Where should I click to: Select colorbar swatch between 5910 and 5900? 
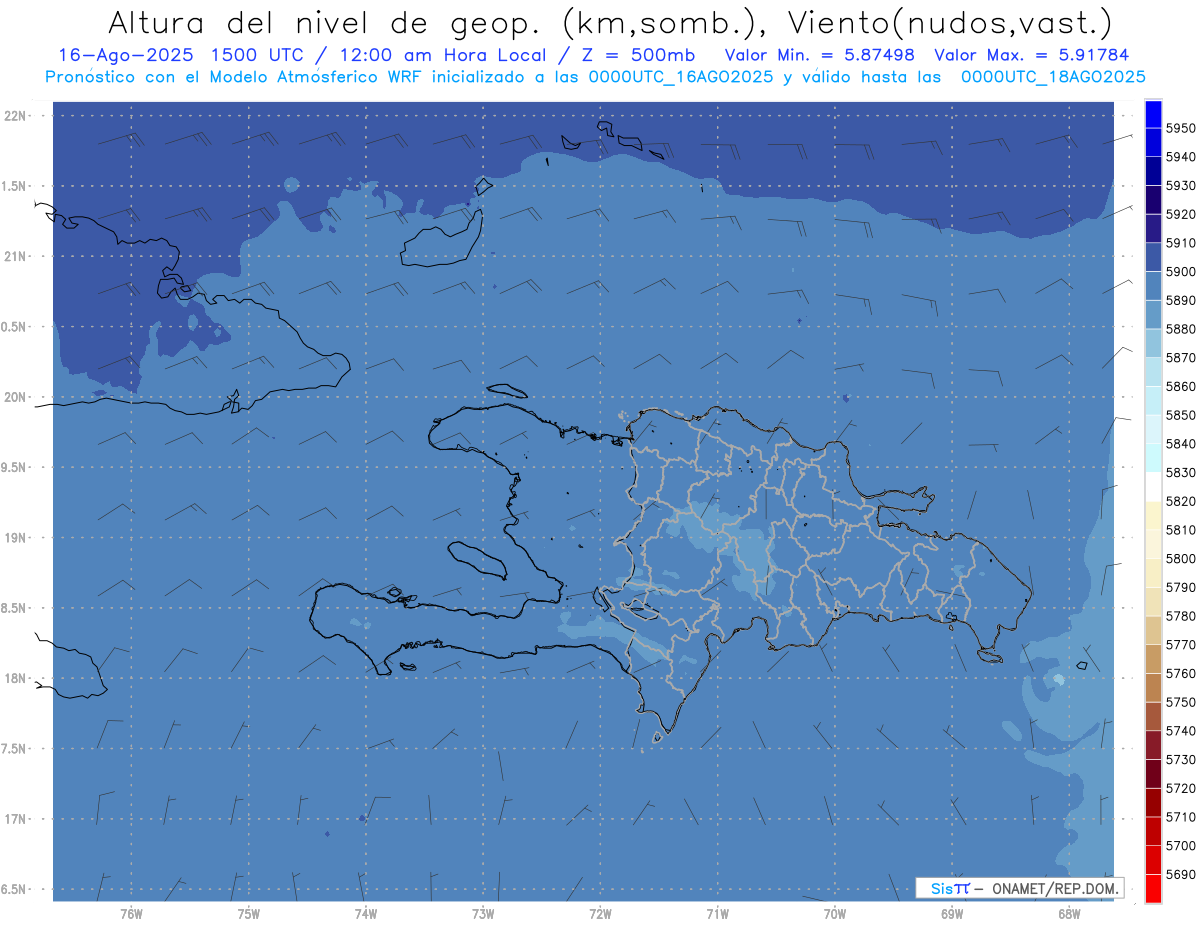(x=1153, y=257)
